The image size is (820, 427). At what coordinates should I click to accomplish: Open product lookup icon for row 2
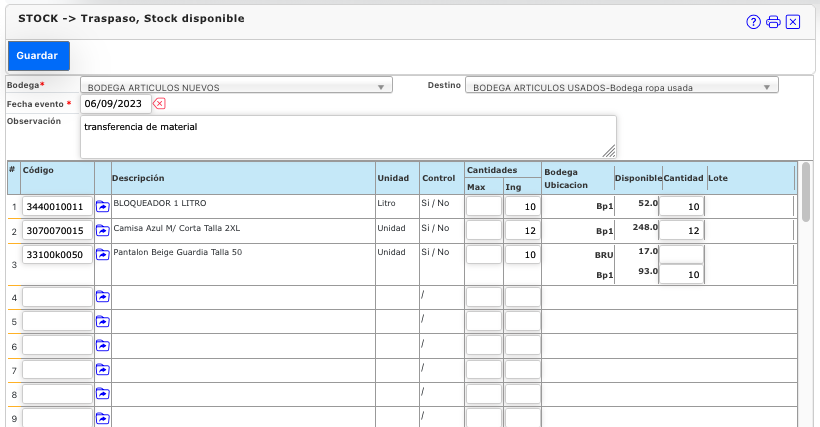(102, 231)
